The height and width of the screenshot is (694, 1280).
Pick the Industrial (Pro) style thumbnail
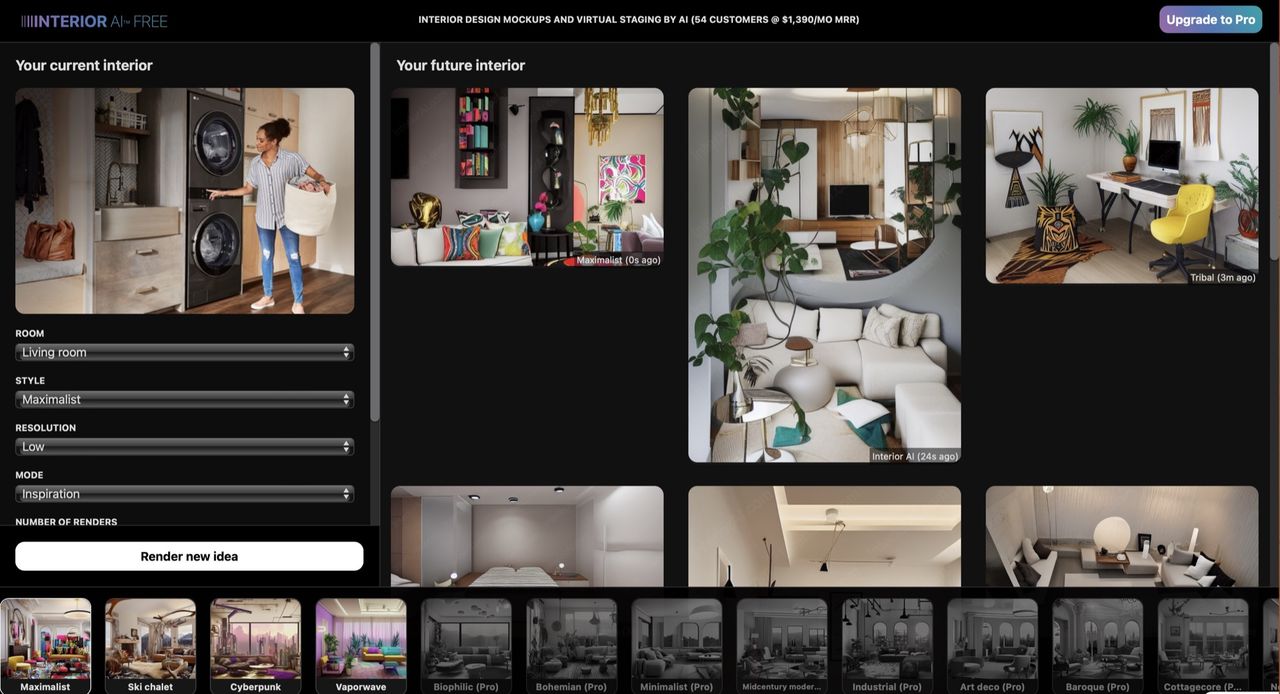tap(887, 644)
